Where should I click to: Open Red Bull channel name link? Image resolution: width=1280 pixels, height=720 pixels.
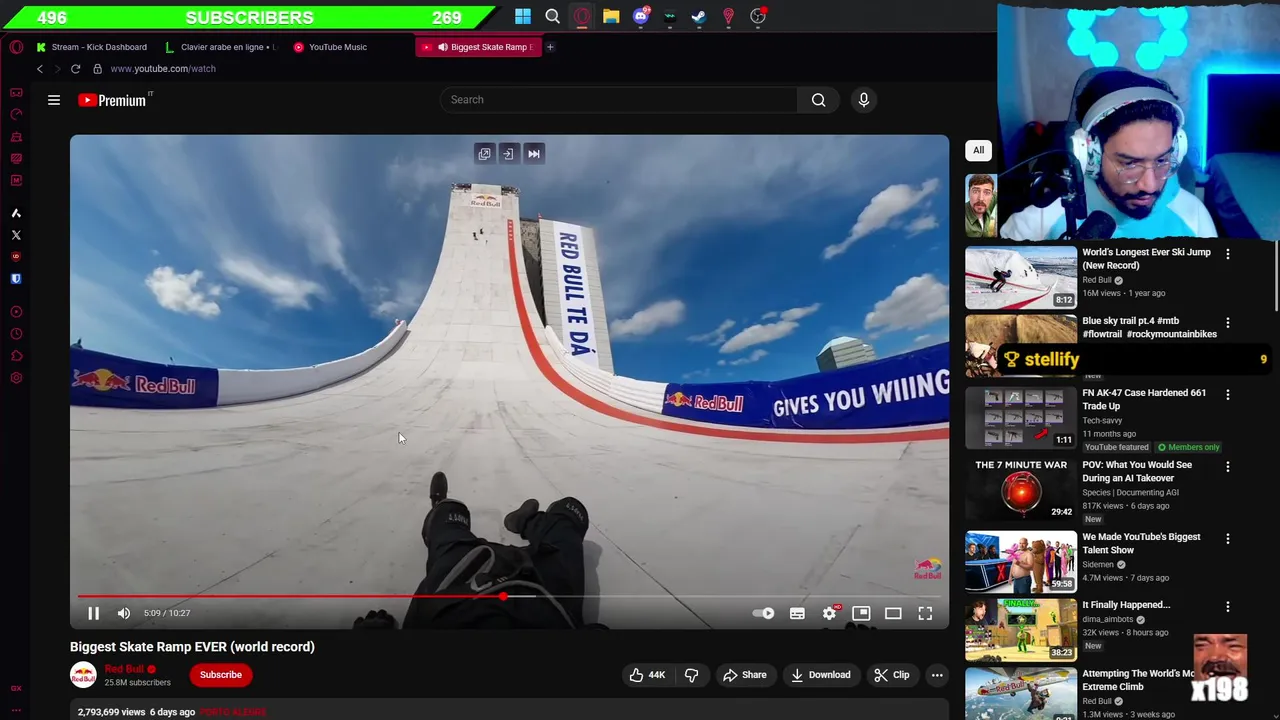coord(125,669)
